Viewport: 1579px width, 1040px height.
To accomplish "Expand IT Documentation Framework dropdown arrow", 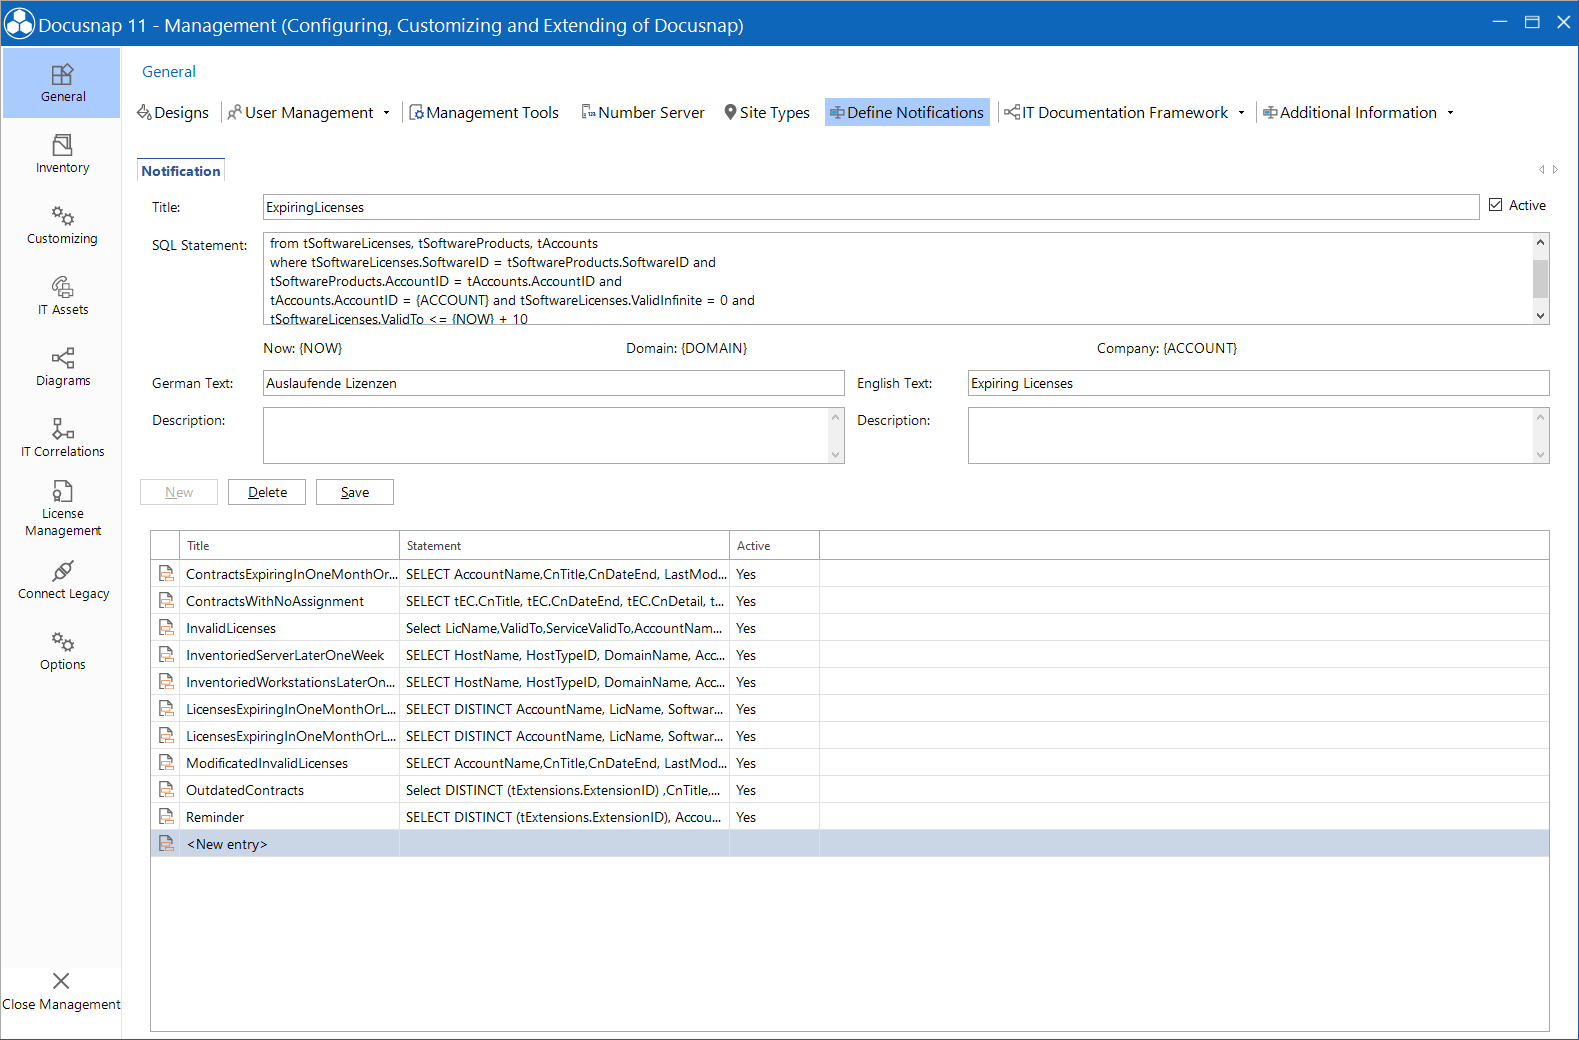I will tap(1241, 113).
